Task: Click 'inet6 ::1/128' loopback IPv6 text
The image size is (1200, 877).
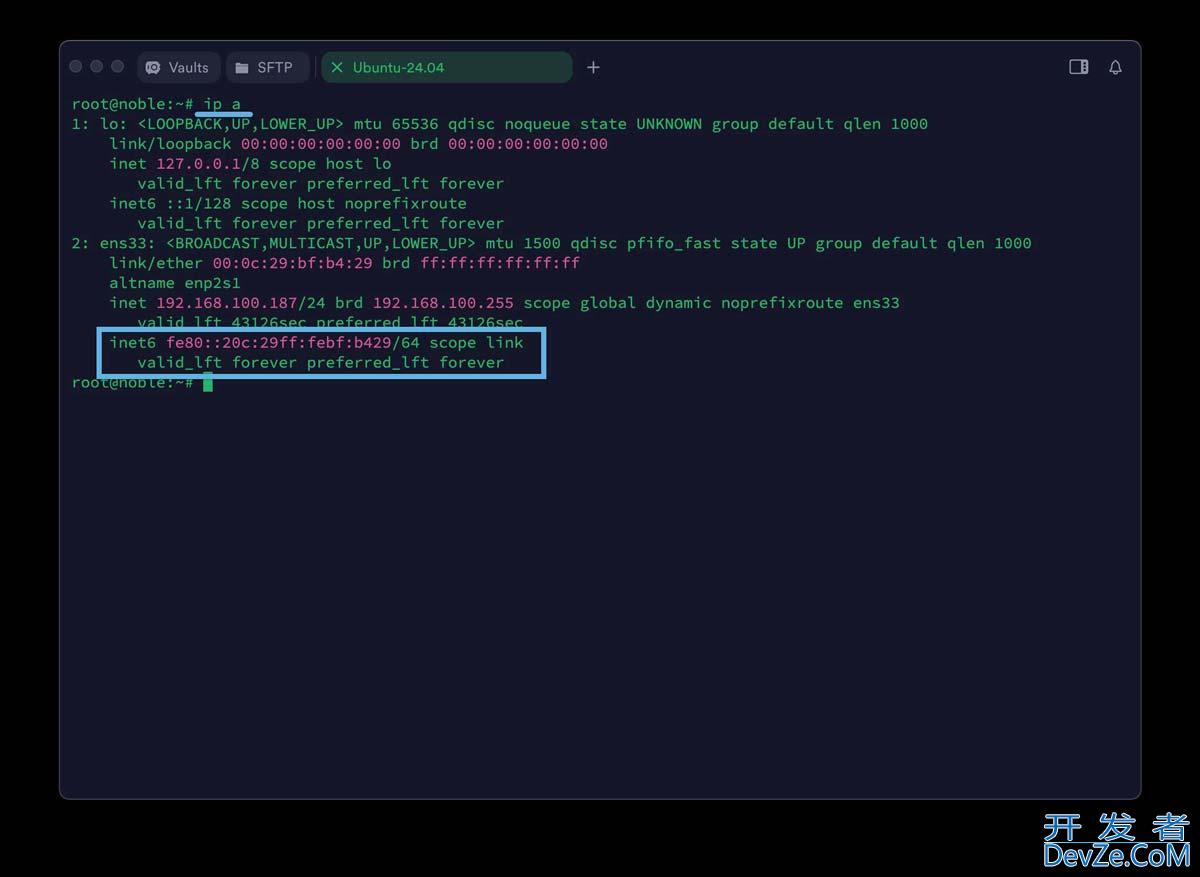Action: click(170, 203)
